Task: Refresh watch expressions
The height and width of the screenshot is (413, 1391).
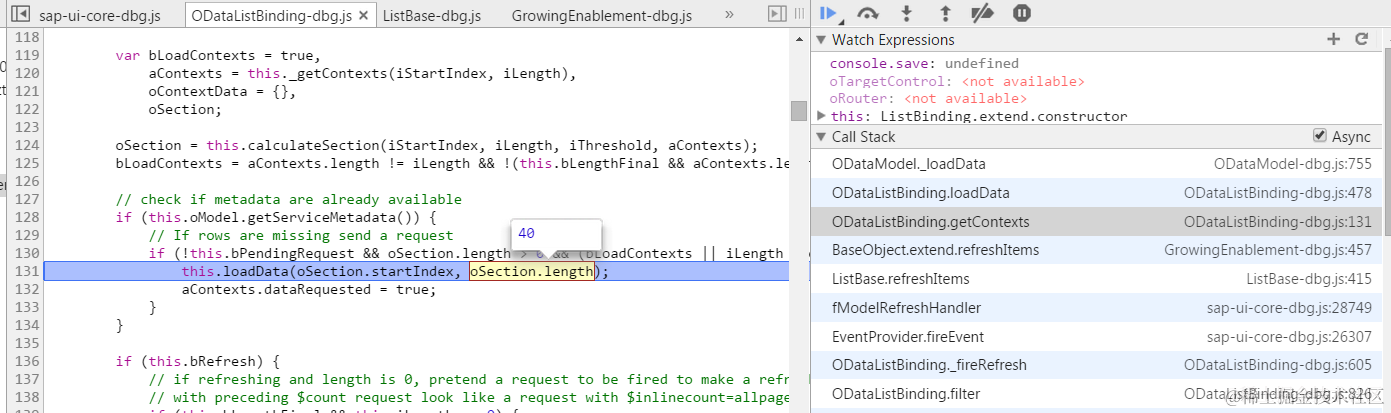Action: (1361, 39)
